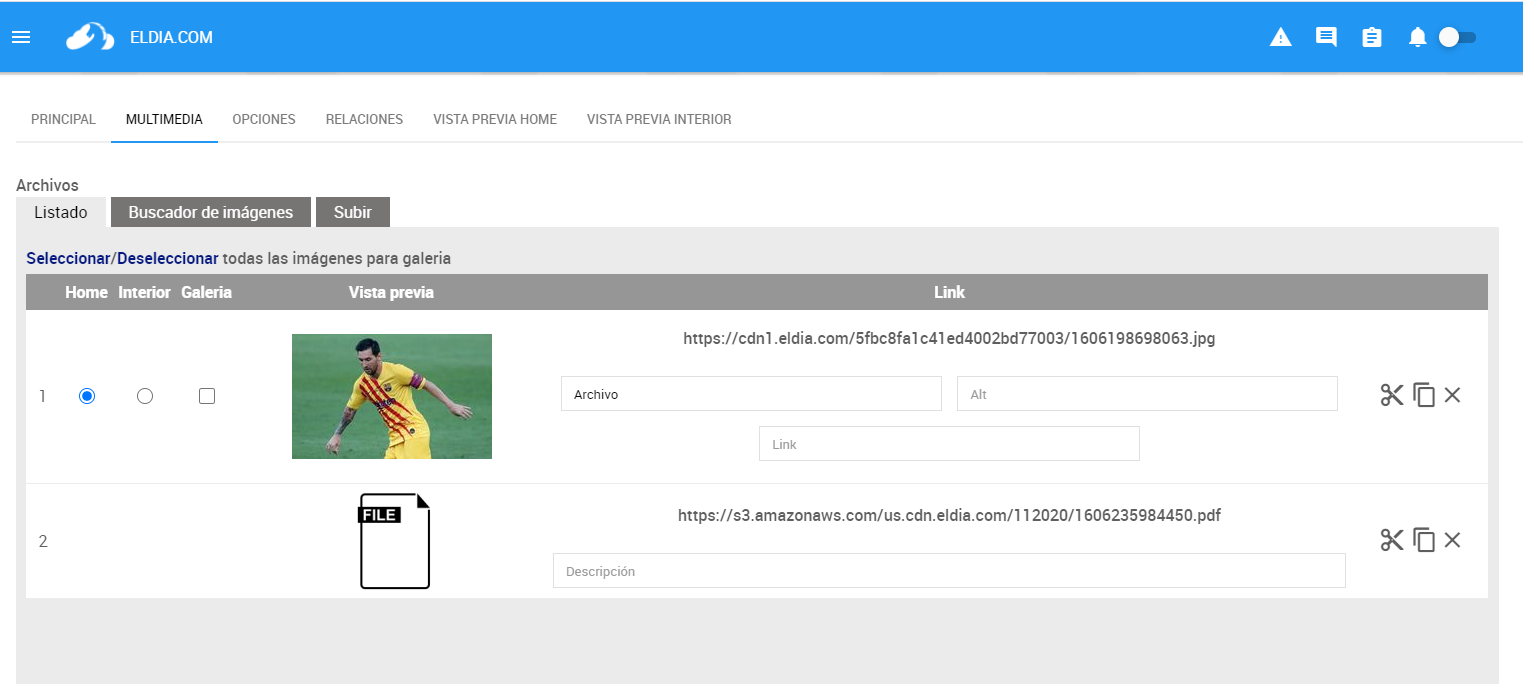The width and height of the screenshot is (1523, 697).
Task: Click the warning triangle alert icon
Action: tap(1280, 37)
